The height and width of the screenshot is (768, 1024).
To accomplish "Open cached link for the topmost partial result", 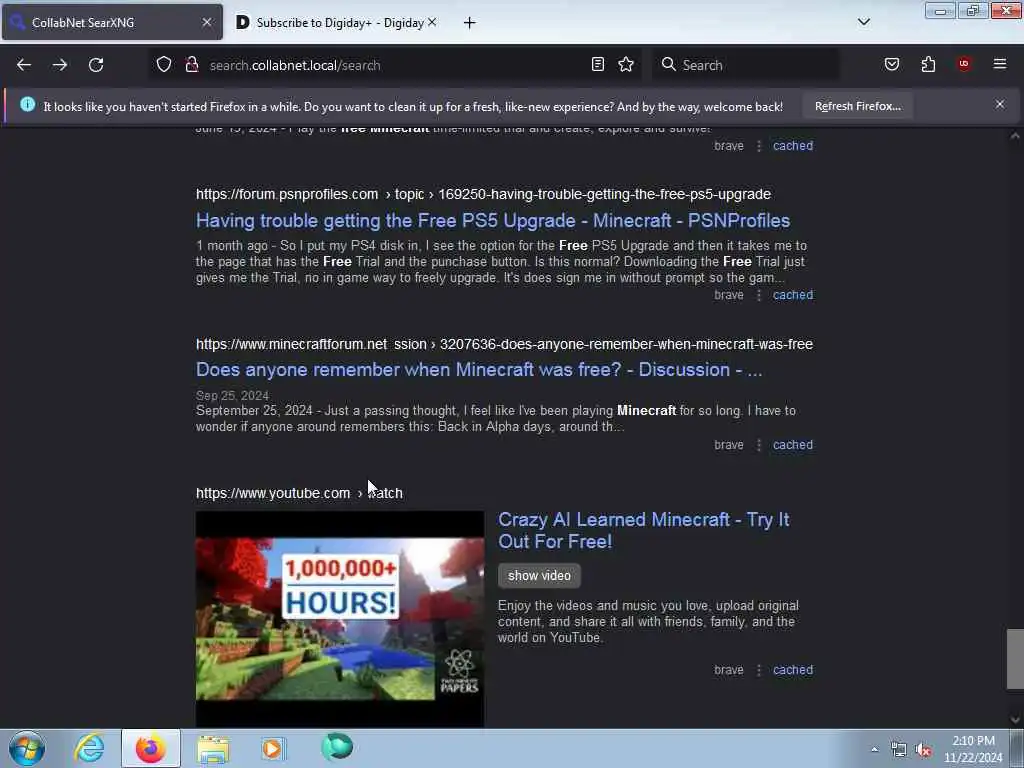I will [793, 146].
